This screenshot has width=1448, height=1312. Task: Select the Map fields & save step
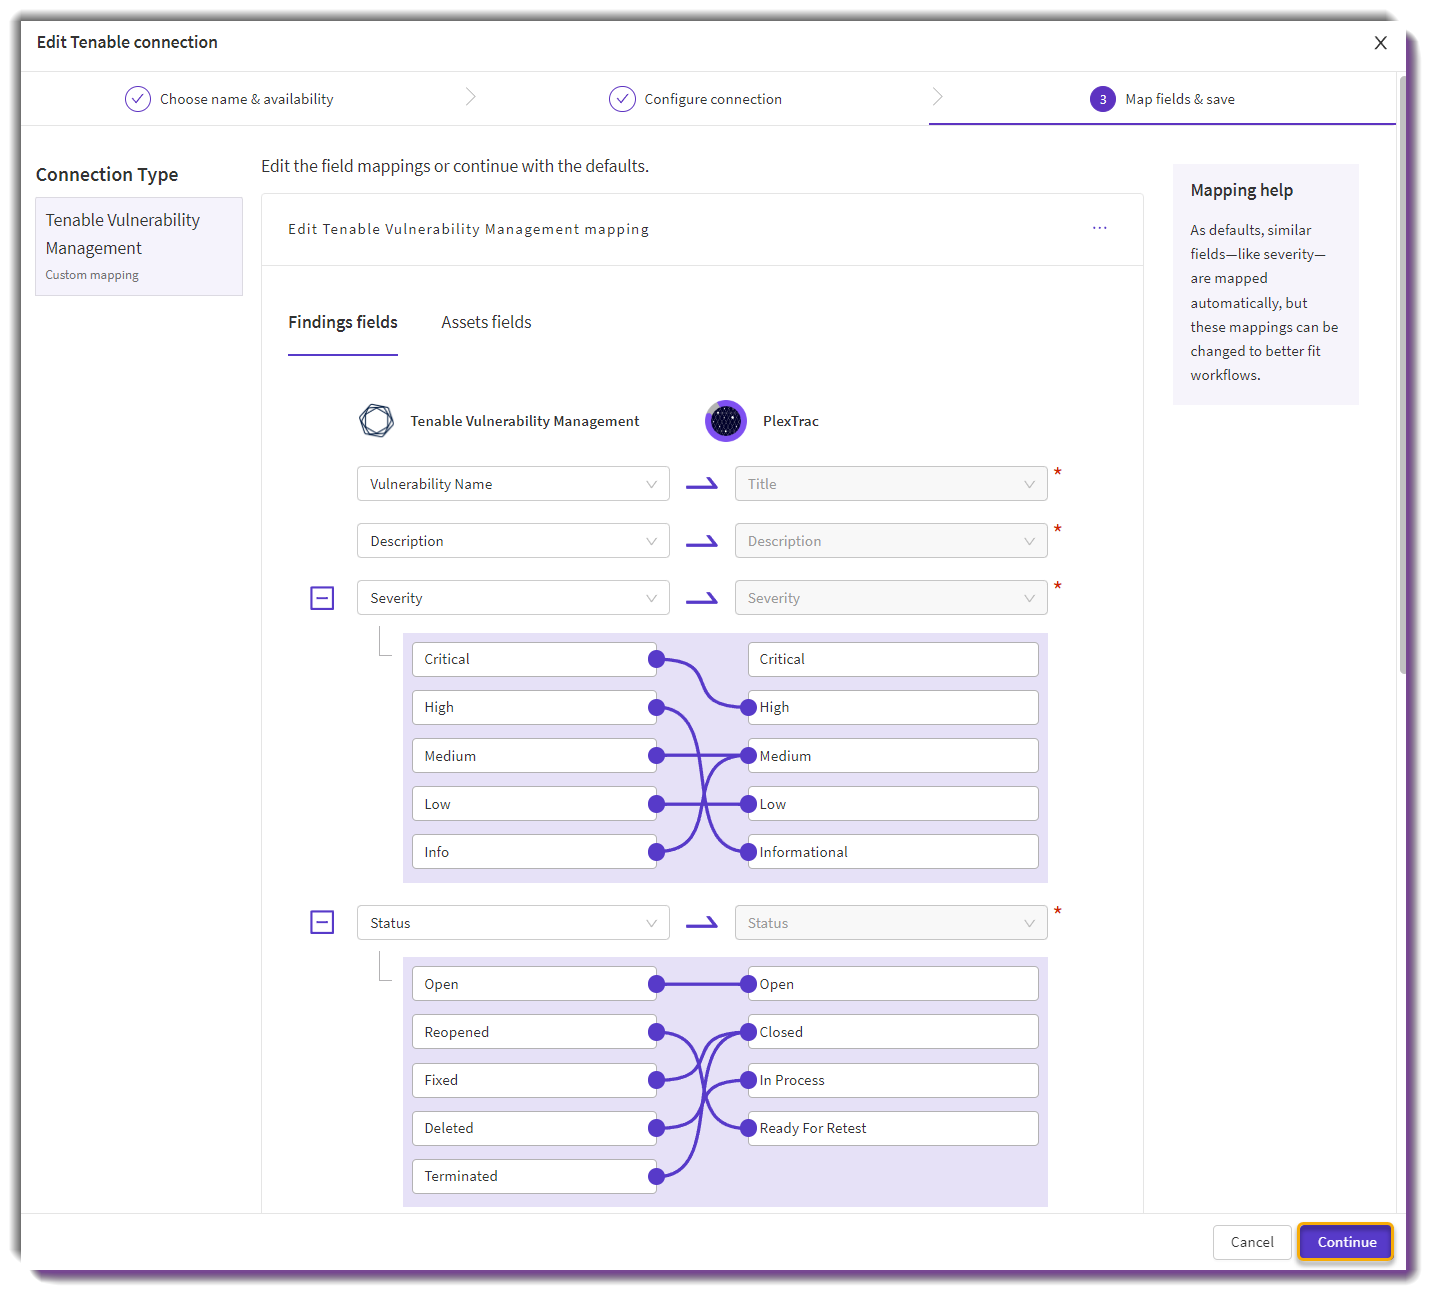click(1162, 99)
